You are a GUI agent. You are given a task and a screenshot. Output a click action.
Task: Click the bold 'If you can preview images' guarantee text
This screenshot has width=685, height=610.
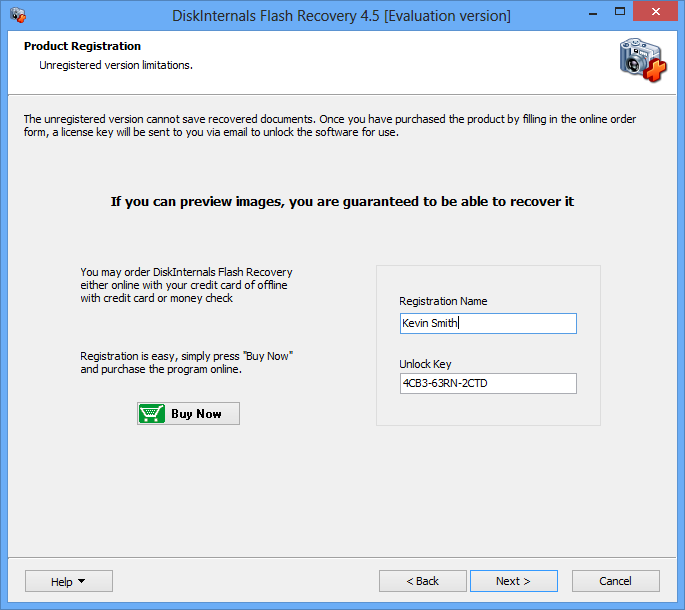point(342,201)
